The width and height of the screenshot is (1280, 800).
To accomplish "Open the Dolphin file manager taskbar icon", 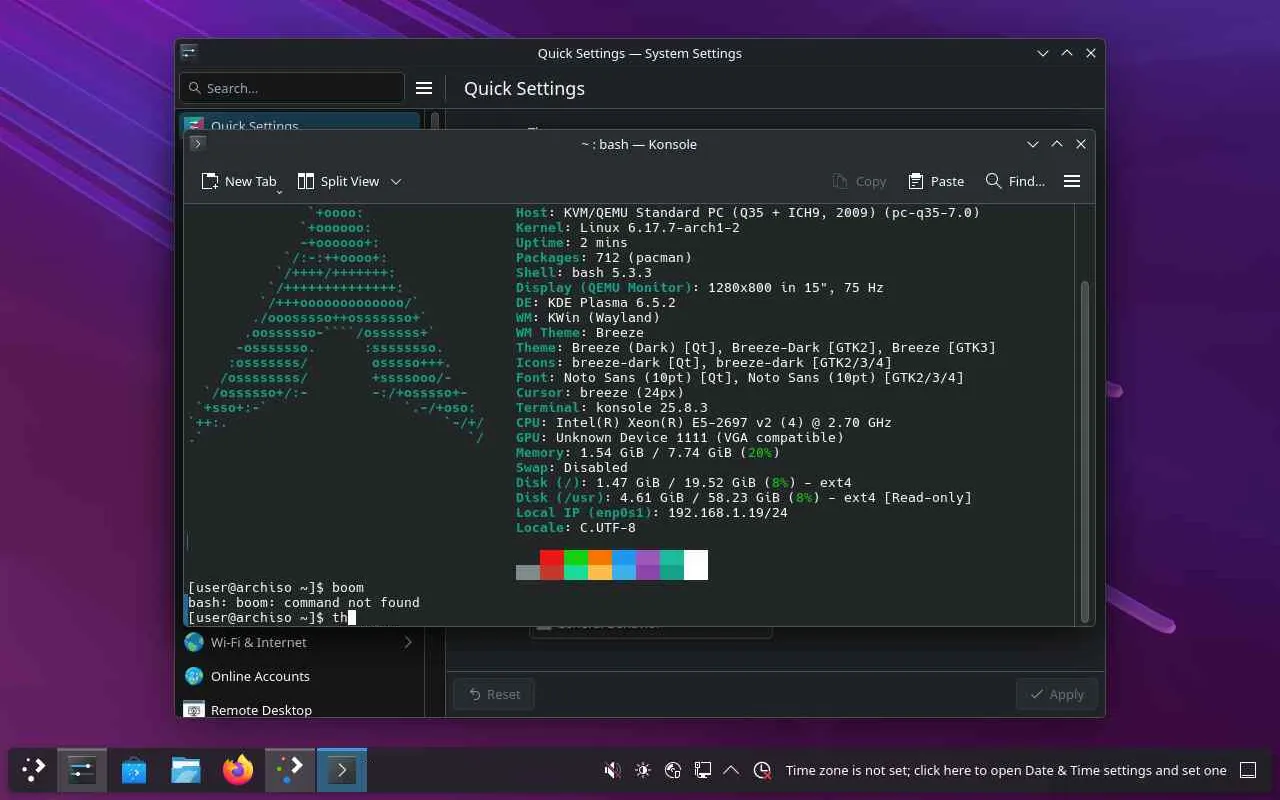I will 186,770.
